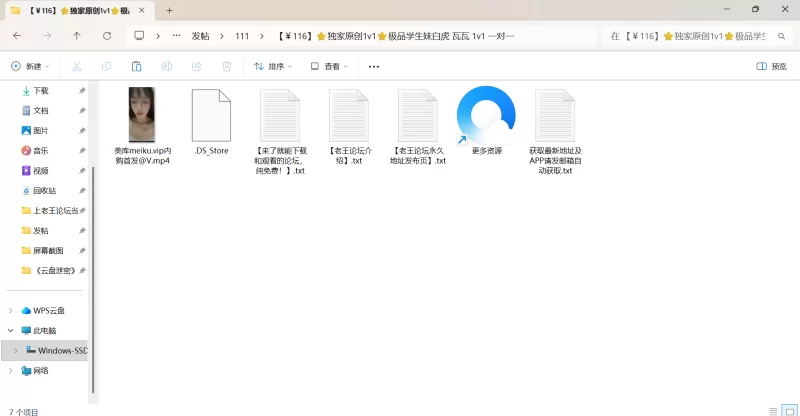This screenshot has height=416, width=800.
Task: Unpin 图片 using its pin icon
Action: point(82,131)
